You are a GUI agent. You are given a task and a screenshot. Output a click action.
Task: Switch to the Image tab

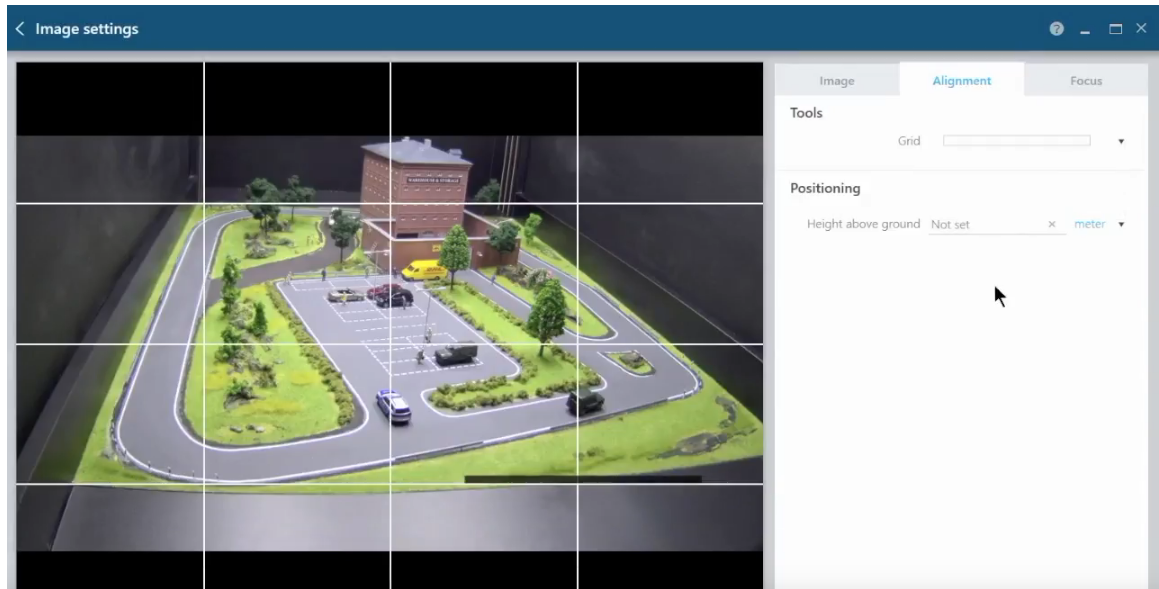pyautogui.click(x=838, y=81)
